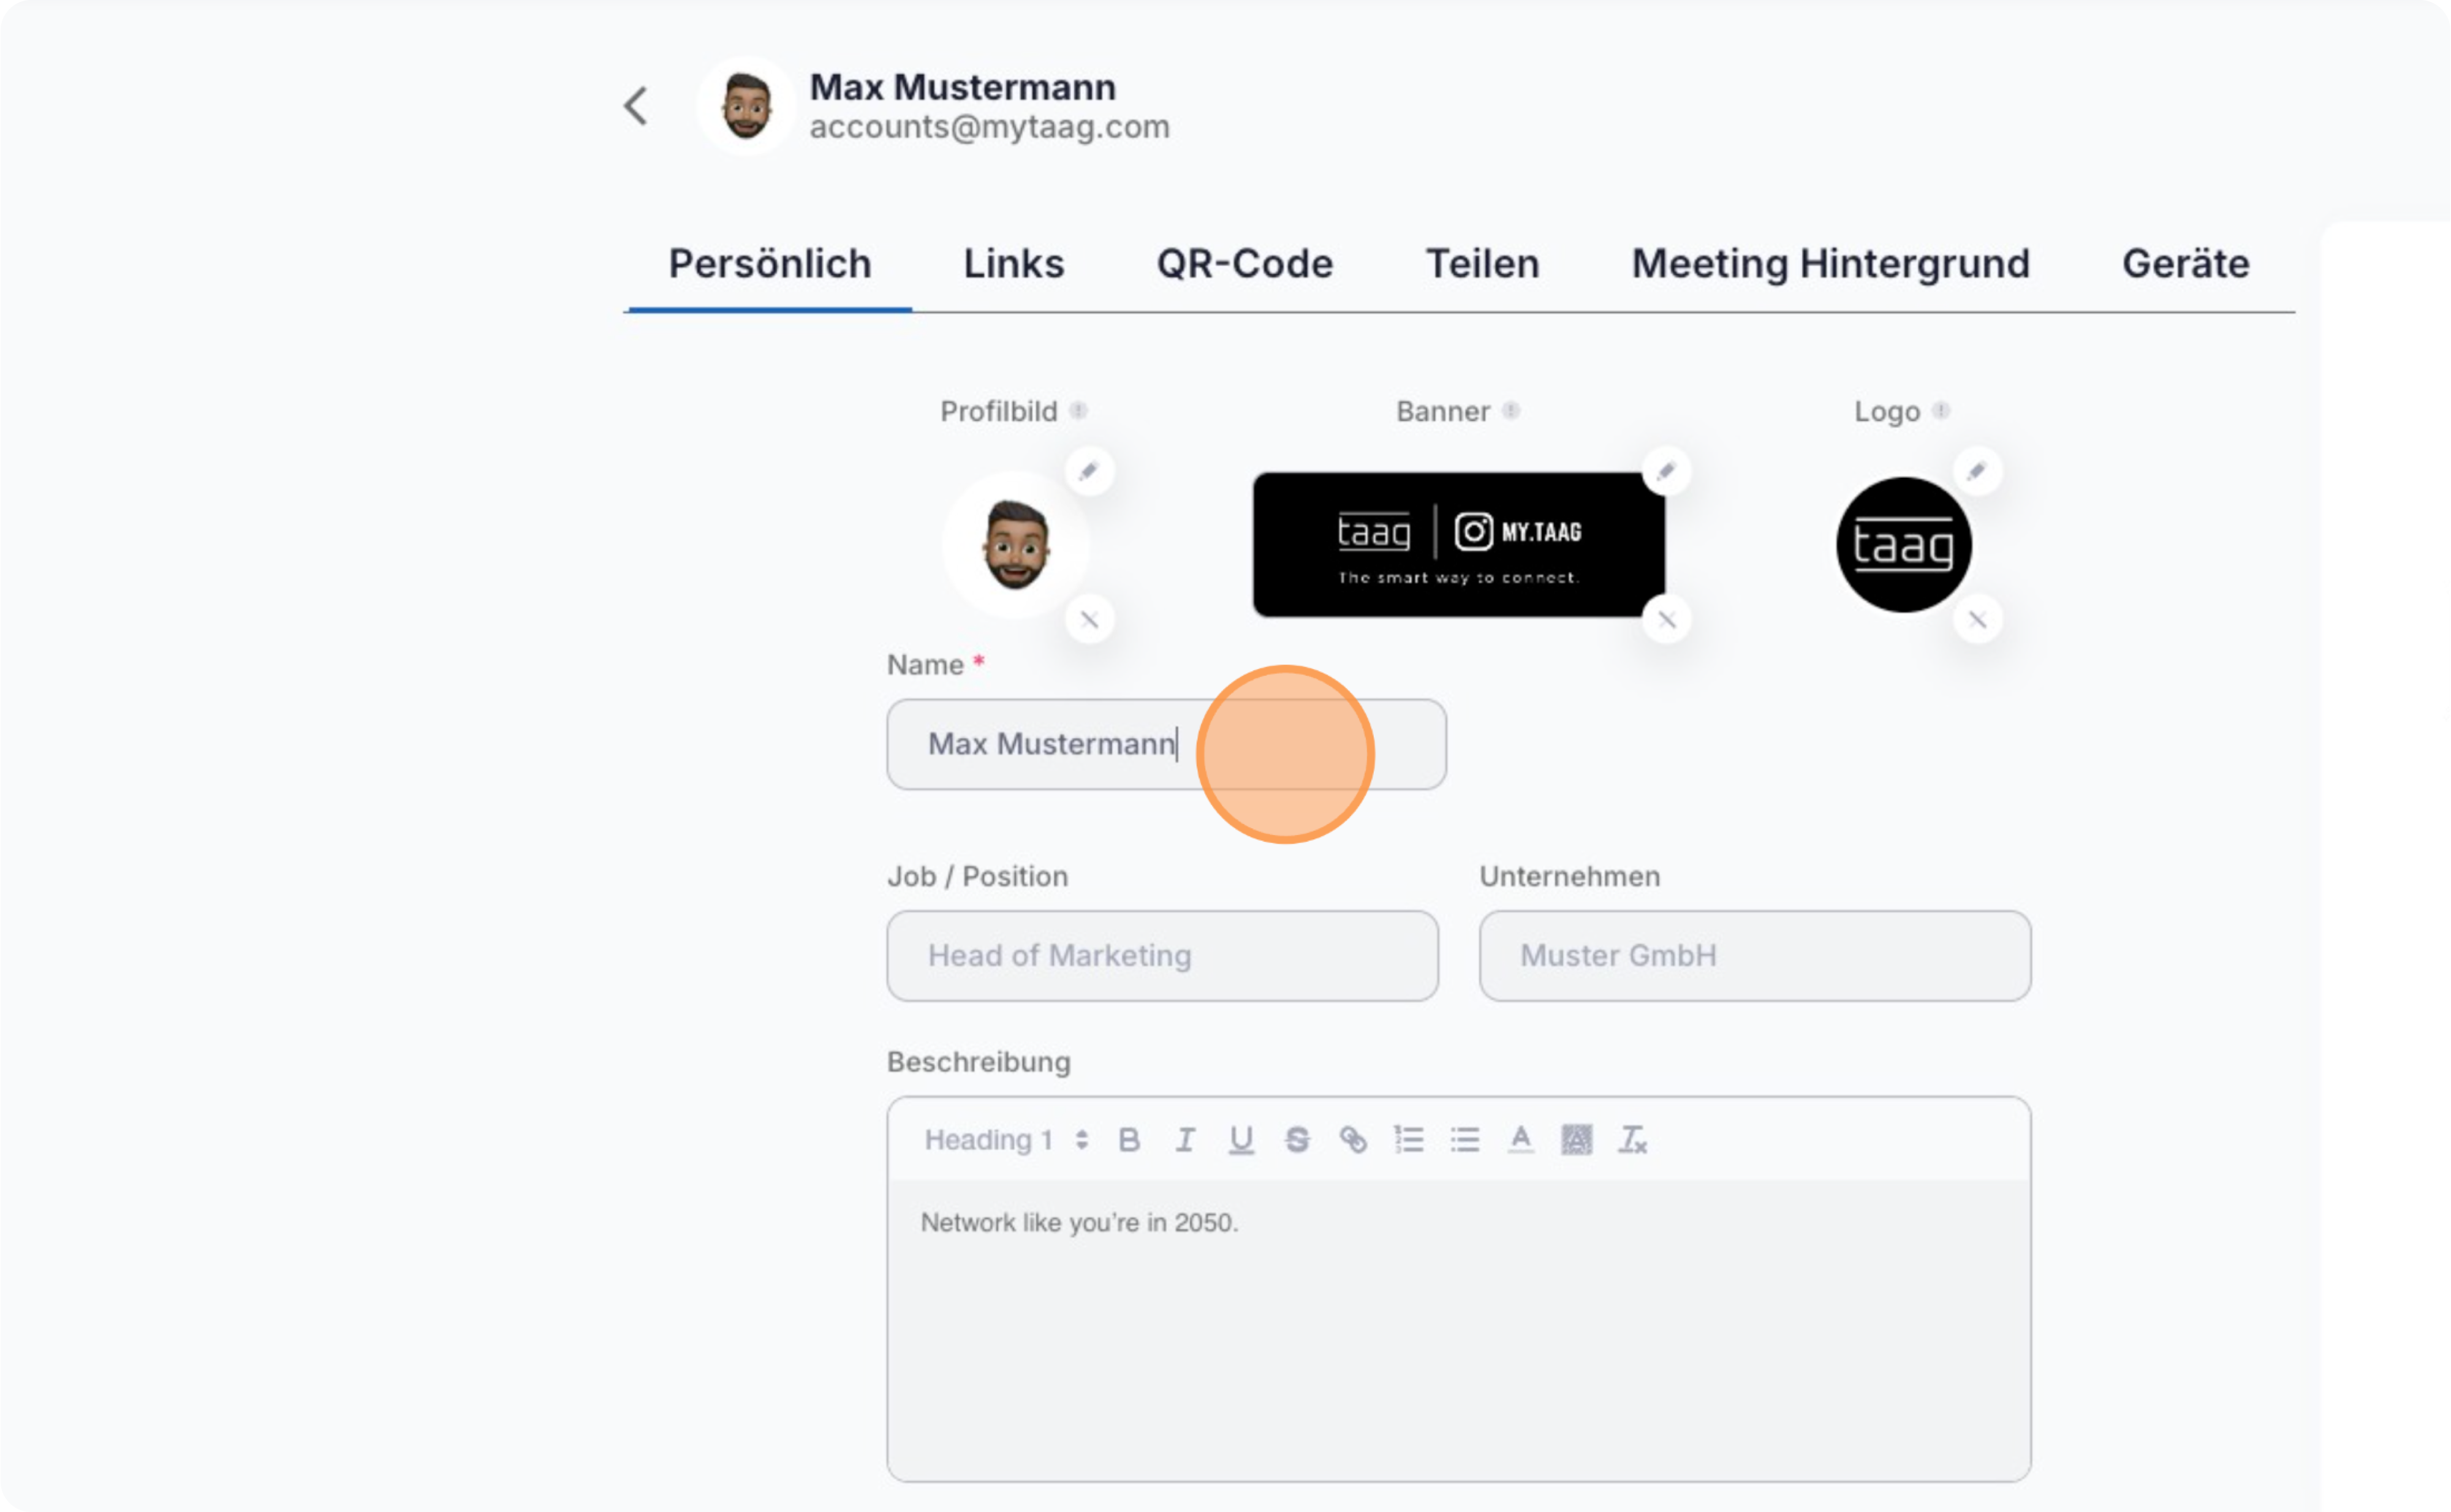
Task: Edit the Profilbild with pencil icon
Action: pyautogui.click(x=1089, y=471)
